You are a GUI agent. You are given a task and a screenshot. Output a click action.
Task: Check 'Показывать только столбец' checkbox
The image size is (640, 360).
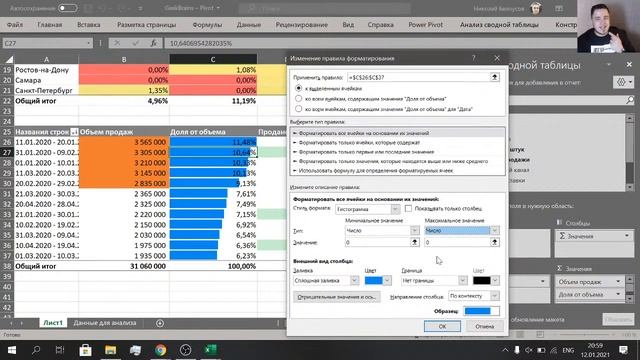pos(408,208)
